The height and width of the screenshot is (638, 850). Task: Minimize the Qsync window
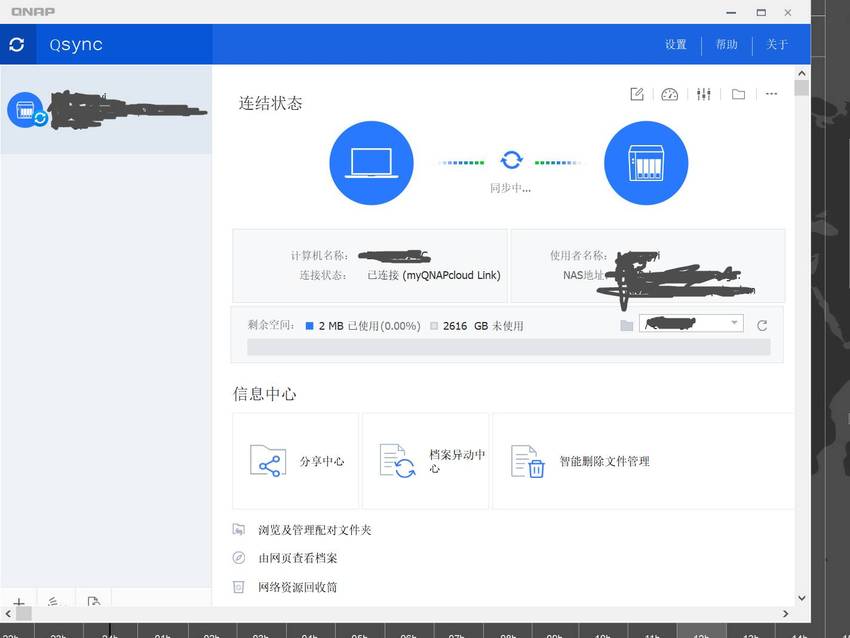(x=731, y=12)
